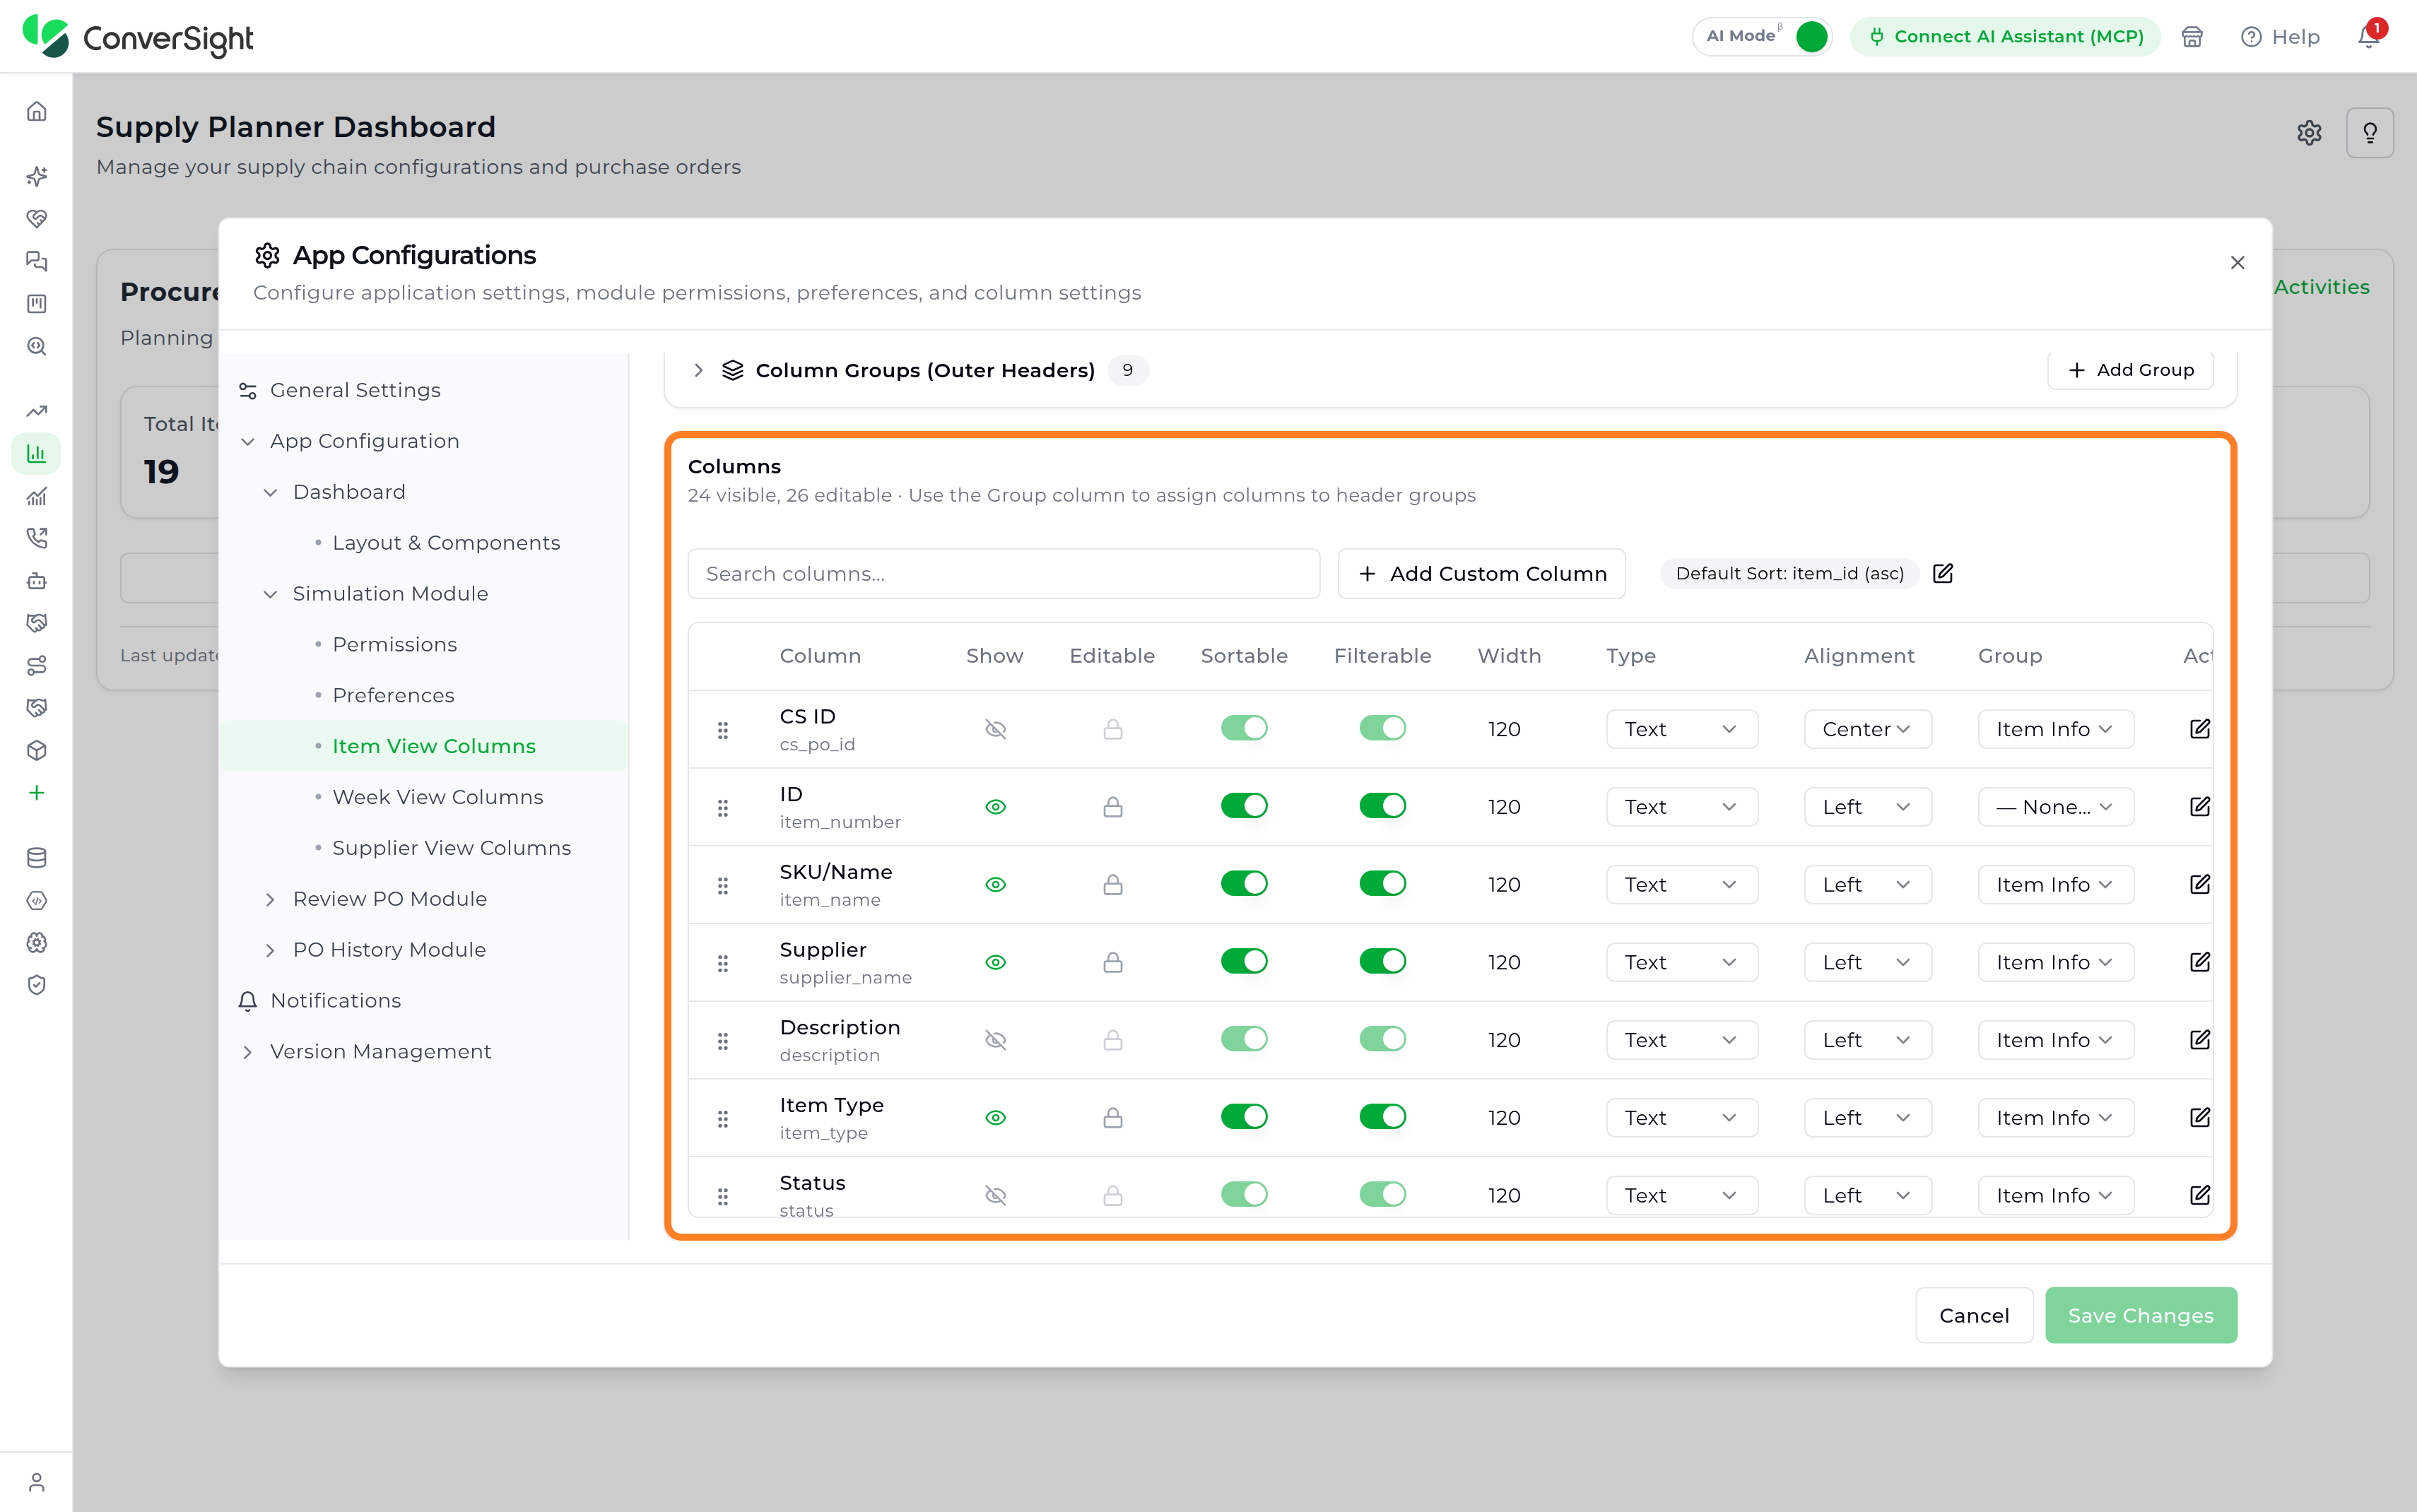Image resolution: width=2417 pixels, height=1512 pixels.
Task: Open Supplier View Columns settings
Action: (x=451, y=848)
